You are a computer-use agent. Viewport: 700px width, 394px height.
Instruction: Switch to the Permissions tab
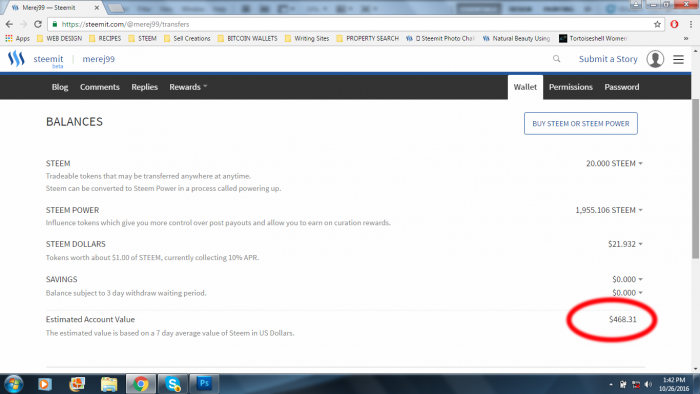pyautogui.click(x=571, y=87)
